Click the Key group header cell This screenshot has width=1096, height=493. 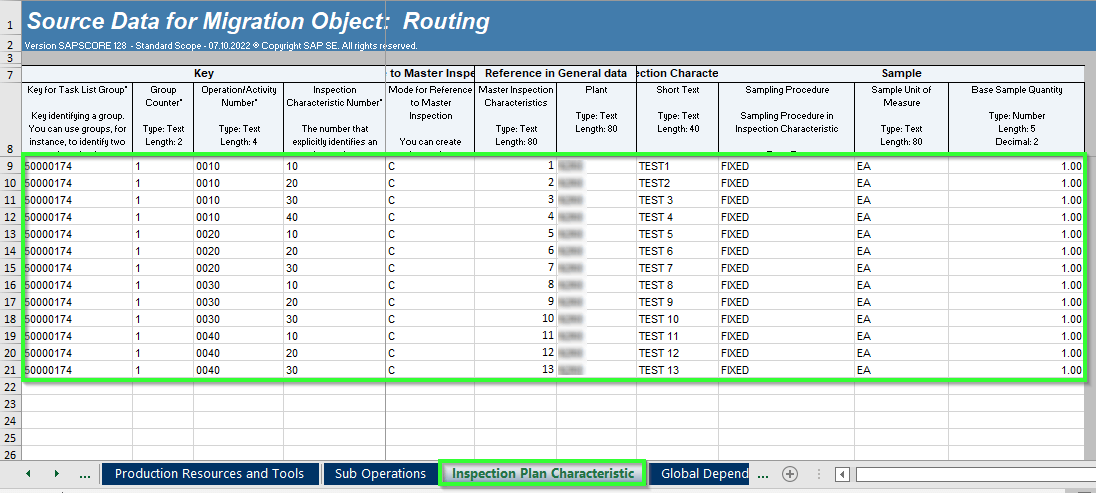tap(203, 73)
